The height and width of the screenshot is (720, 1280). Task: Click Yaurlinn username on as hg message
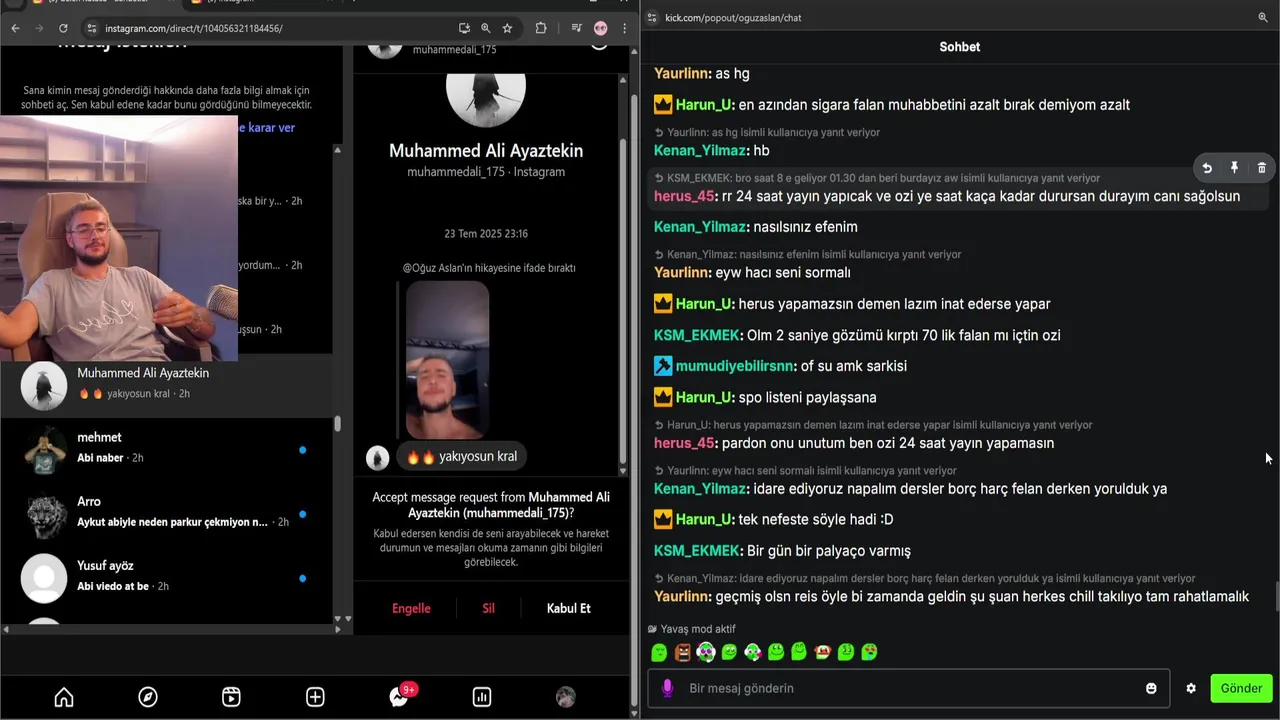tap(683, 74)
